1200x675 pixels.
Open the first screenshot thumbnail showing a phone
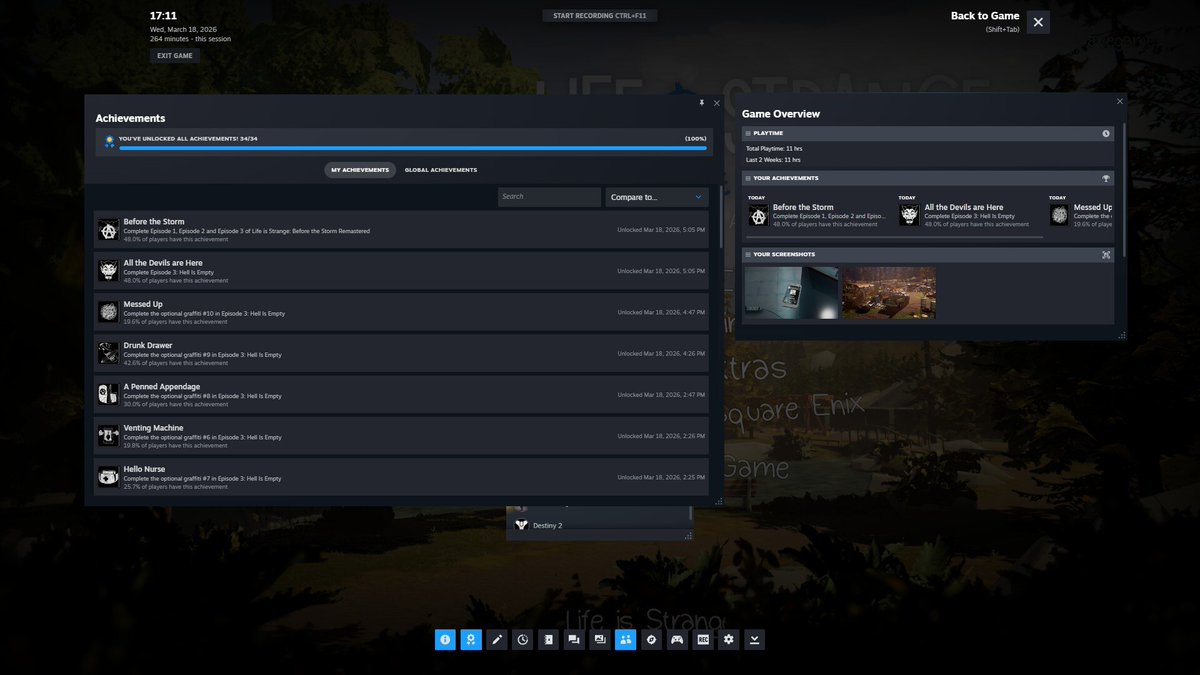(x=791, y=293)
